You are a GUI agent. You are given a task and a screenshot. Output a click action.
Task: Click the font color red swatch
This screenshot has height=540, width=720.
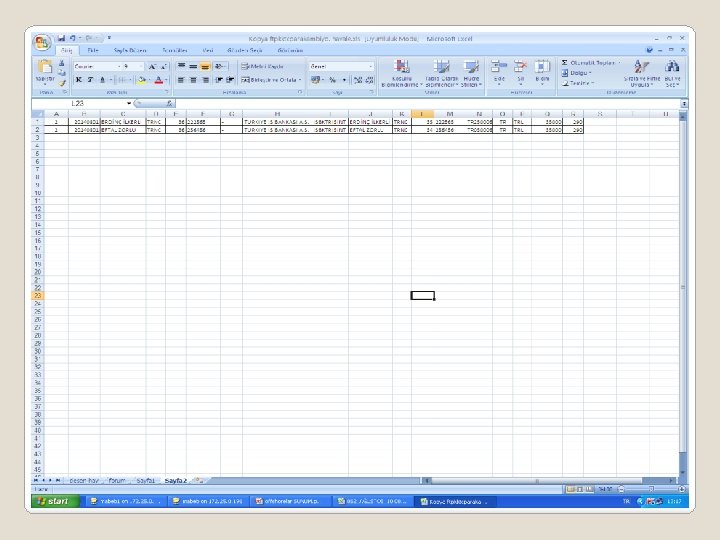[x=159, y=80]
